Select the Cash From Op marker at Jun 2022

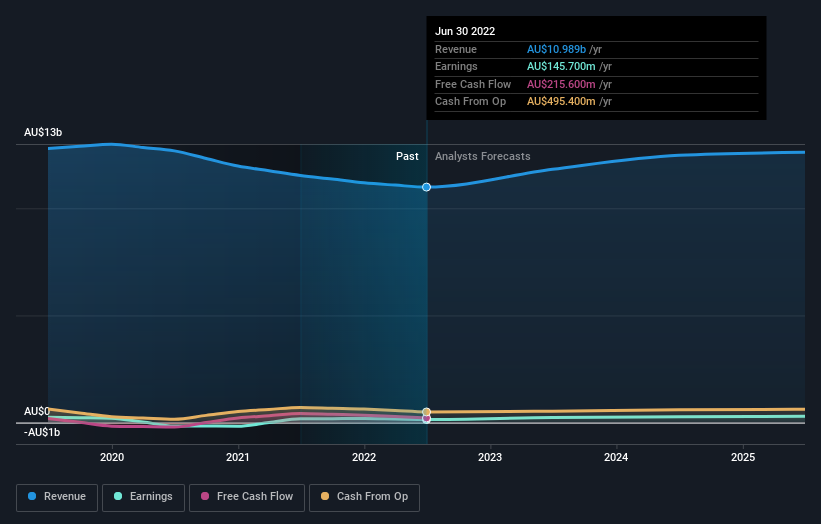(427, 412)
